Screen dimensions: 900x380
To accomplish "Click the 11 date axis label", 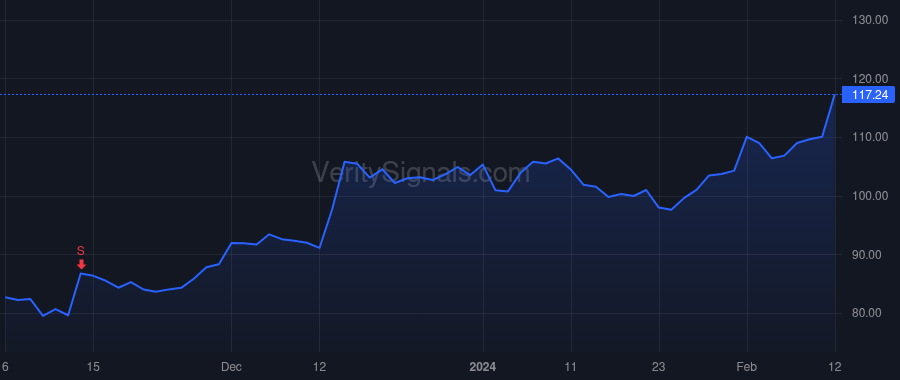I will tap(571, 366).
